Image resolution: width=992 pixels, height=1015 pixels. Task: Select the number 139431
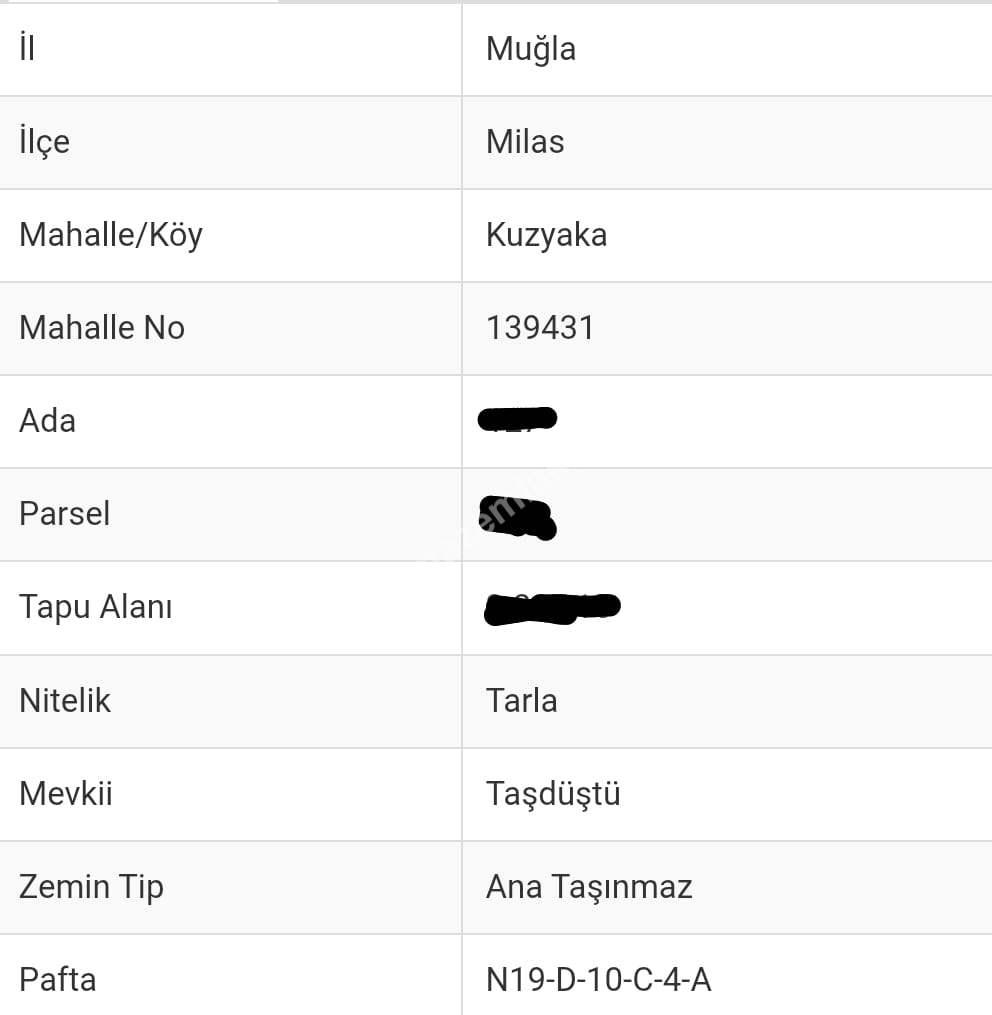[x=540, y=328]
